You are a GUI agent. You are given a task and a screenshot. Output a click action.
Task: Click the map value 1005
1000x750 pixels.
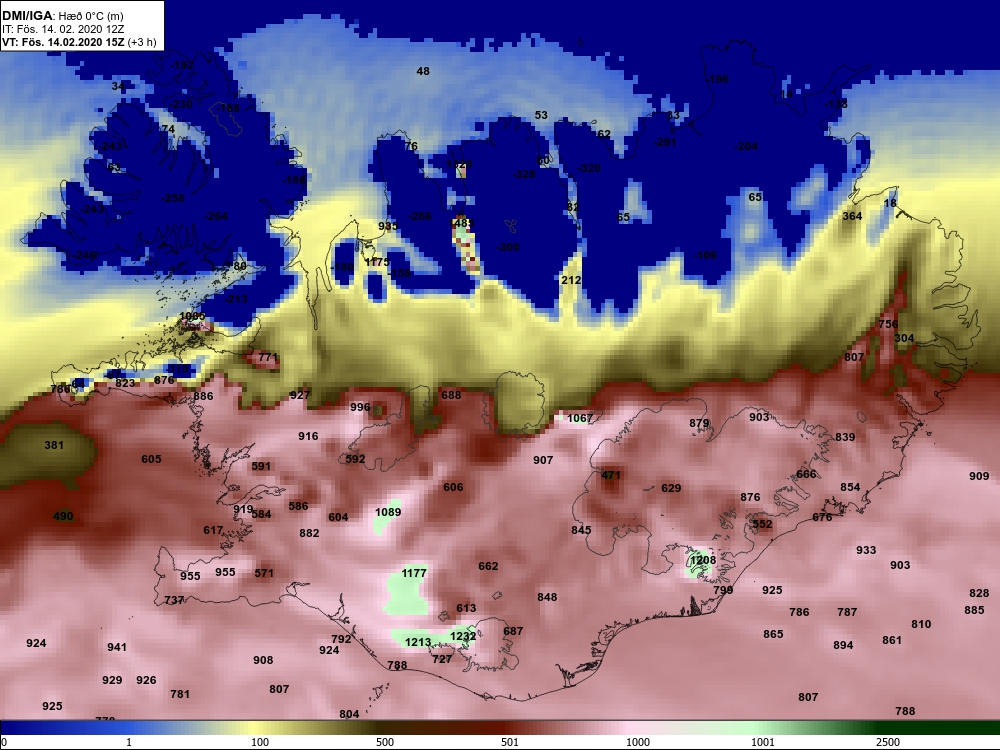192,316
